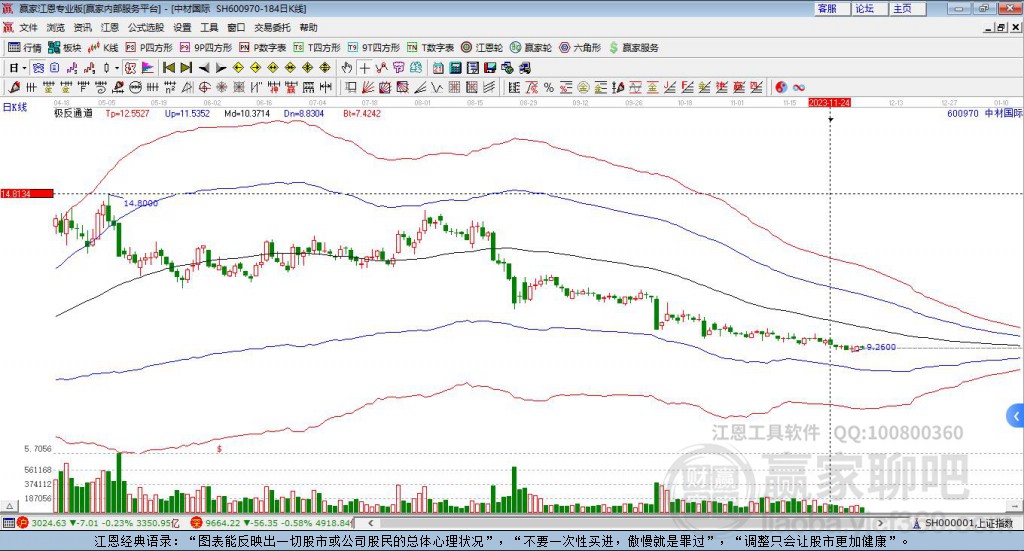Image resolution: width=1024 pixels, height=551 pixels.
Task: Click the 沪 Shanghai index status icon
Action: click(x=23, y=522)
